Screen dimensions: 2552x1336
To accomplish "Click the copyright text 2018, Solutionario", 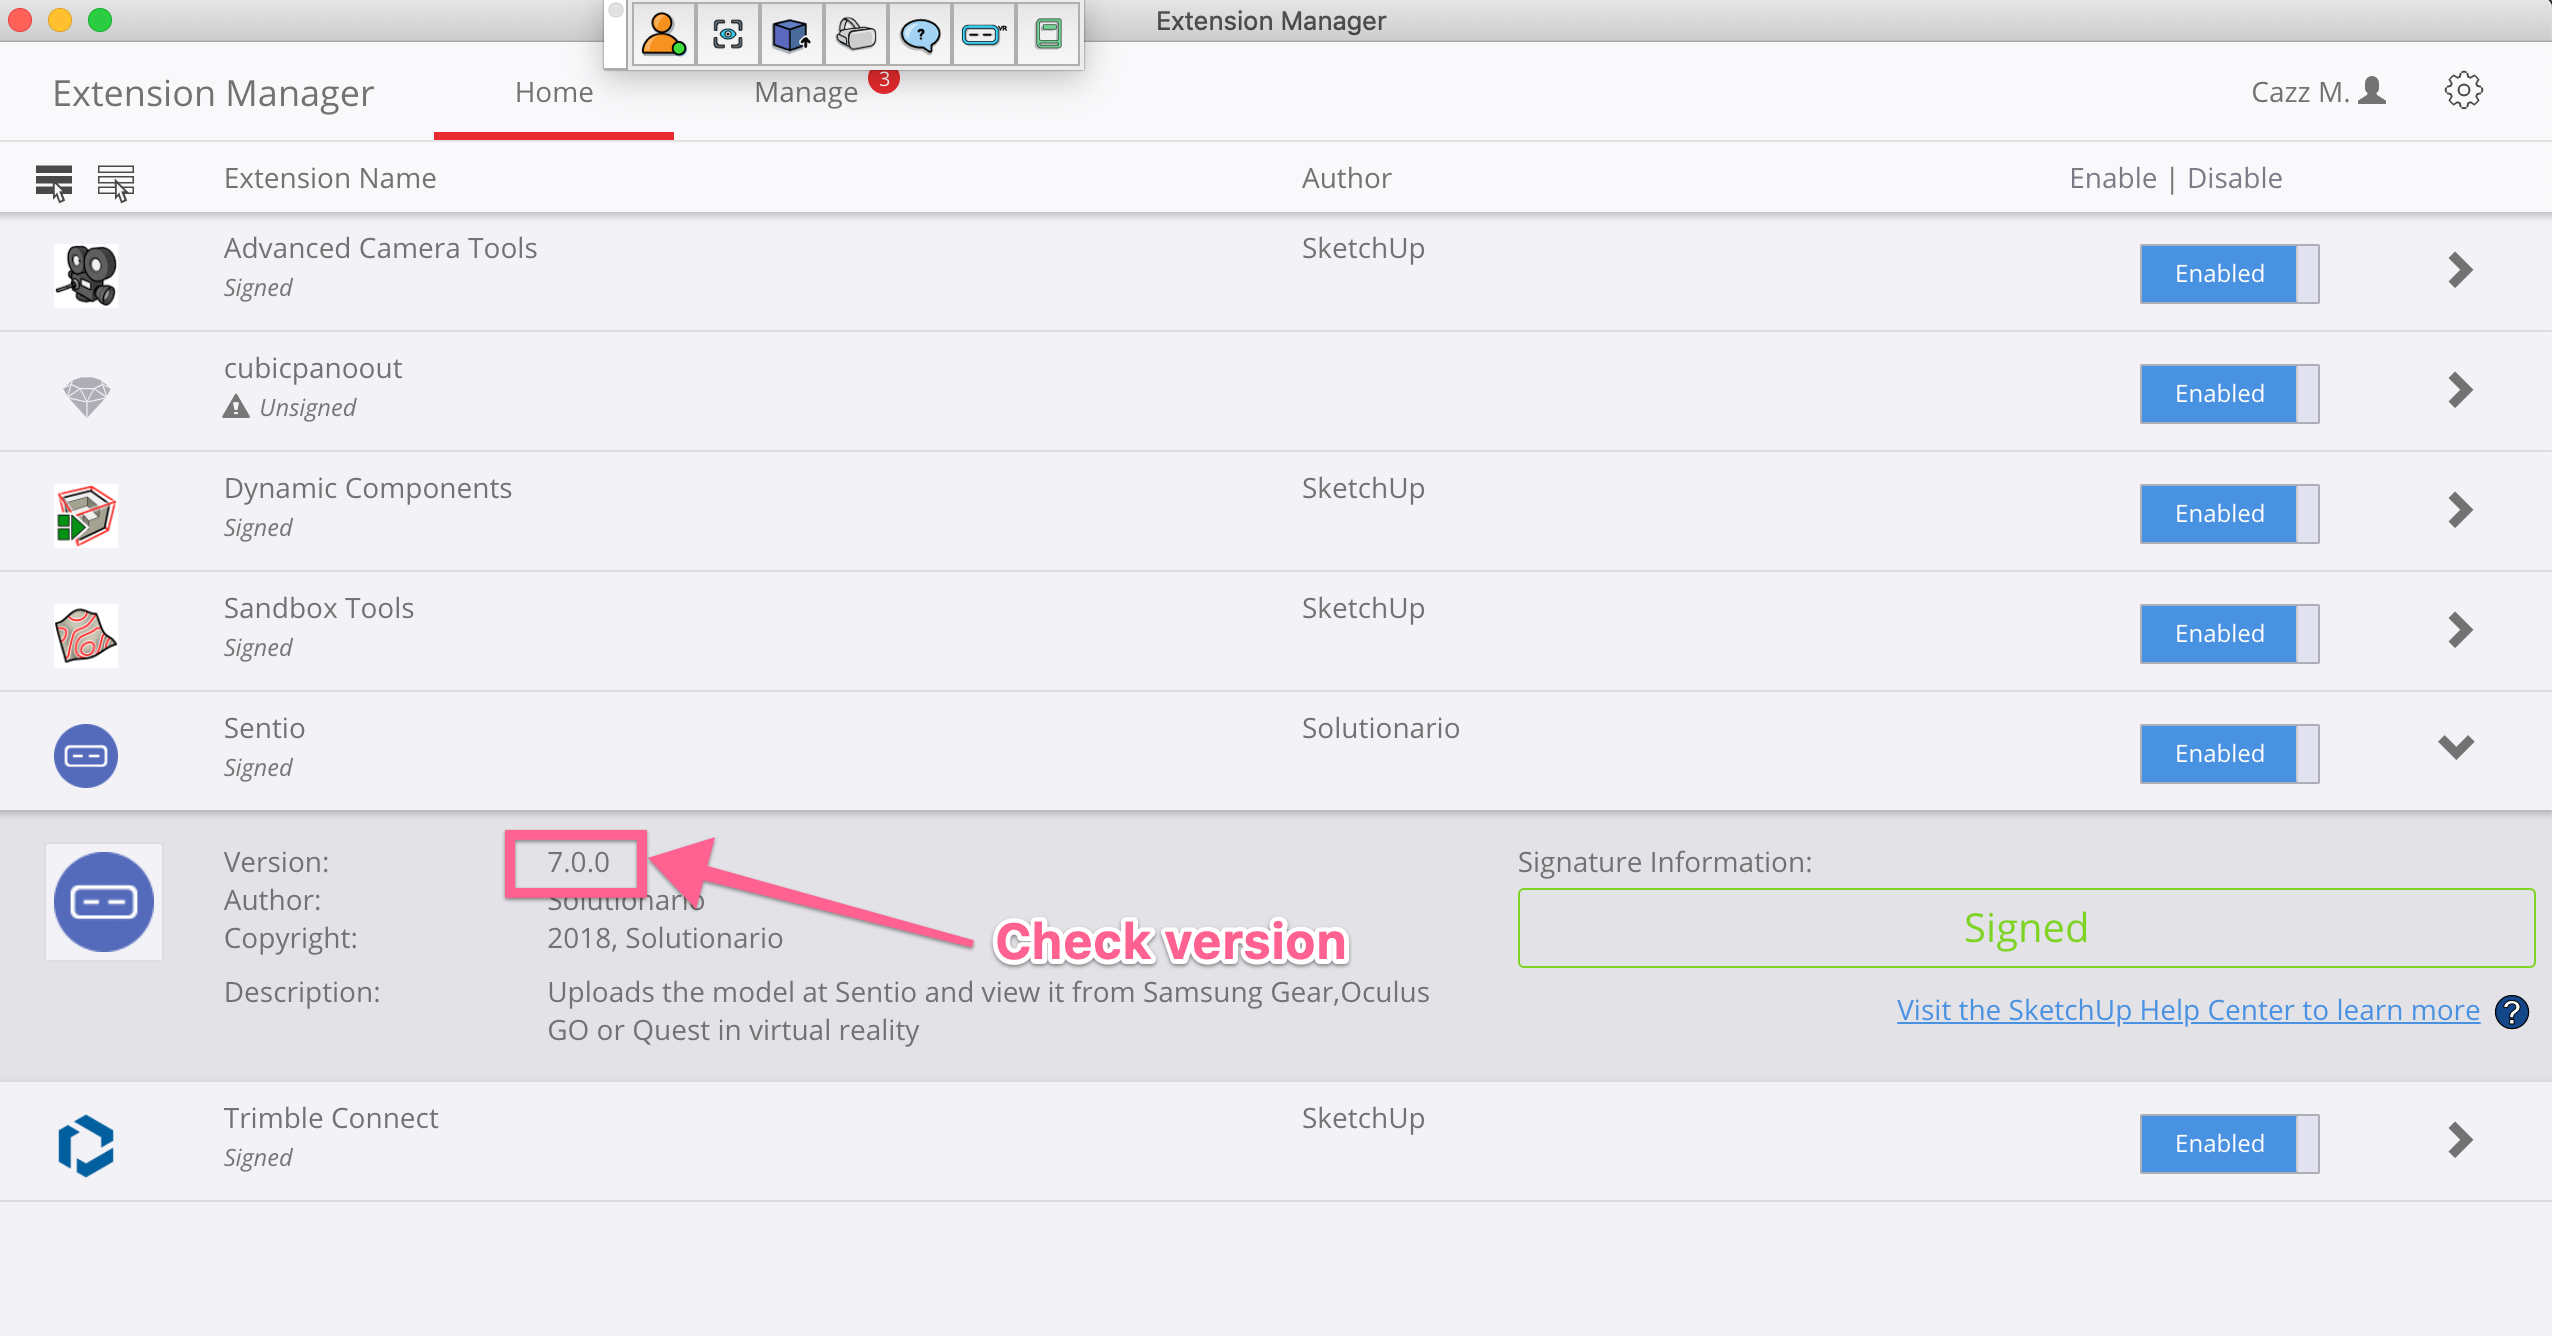I will point(665,938).
